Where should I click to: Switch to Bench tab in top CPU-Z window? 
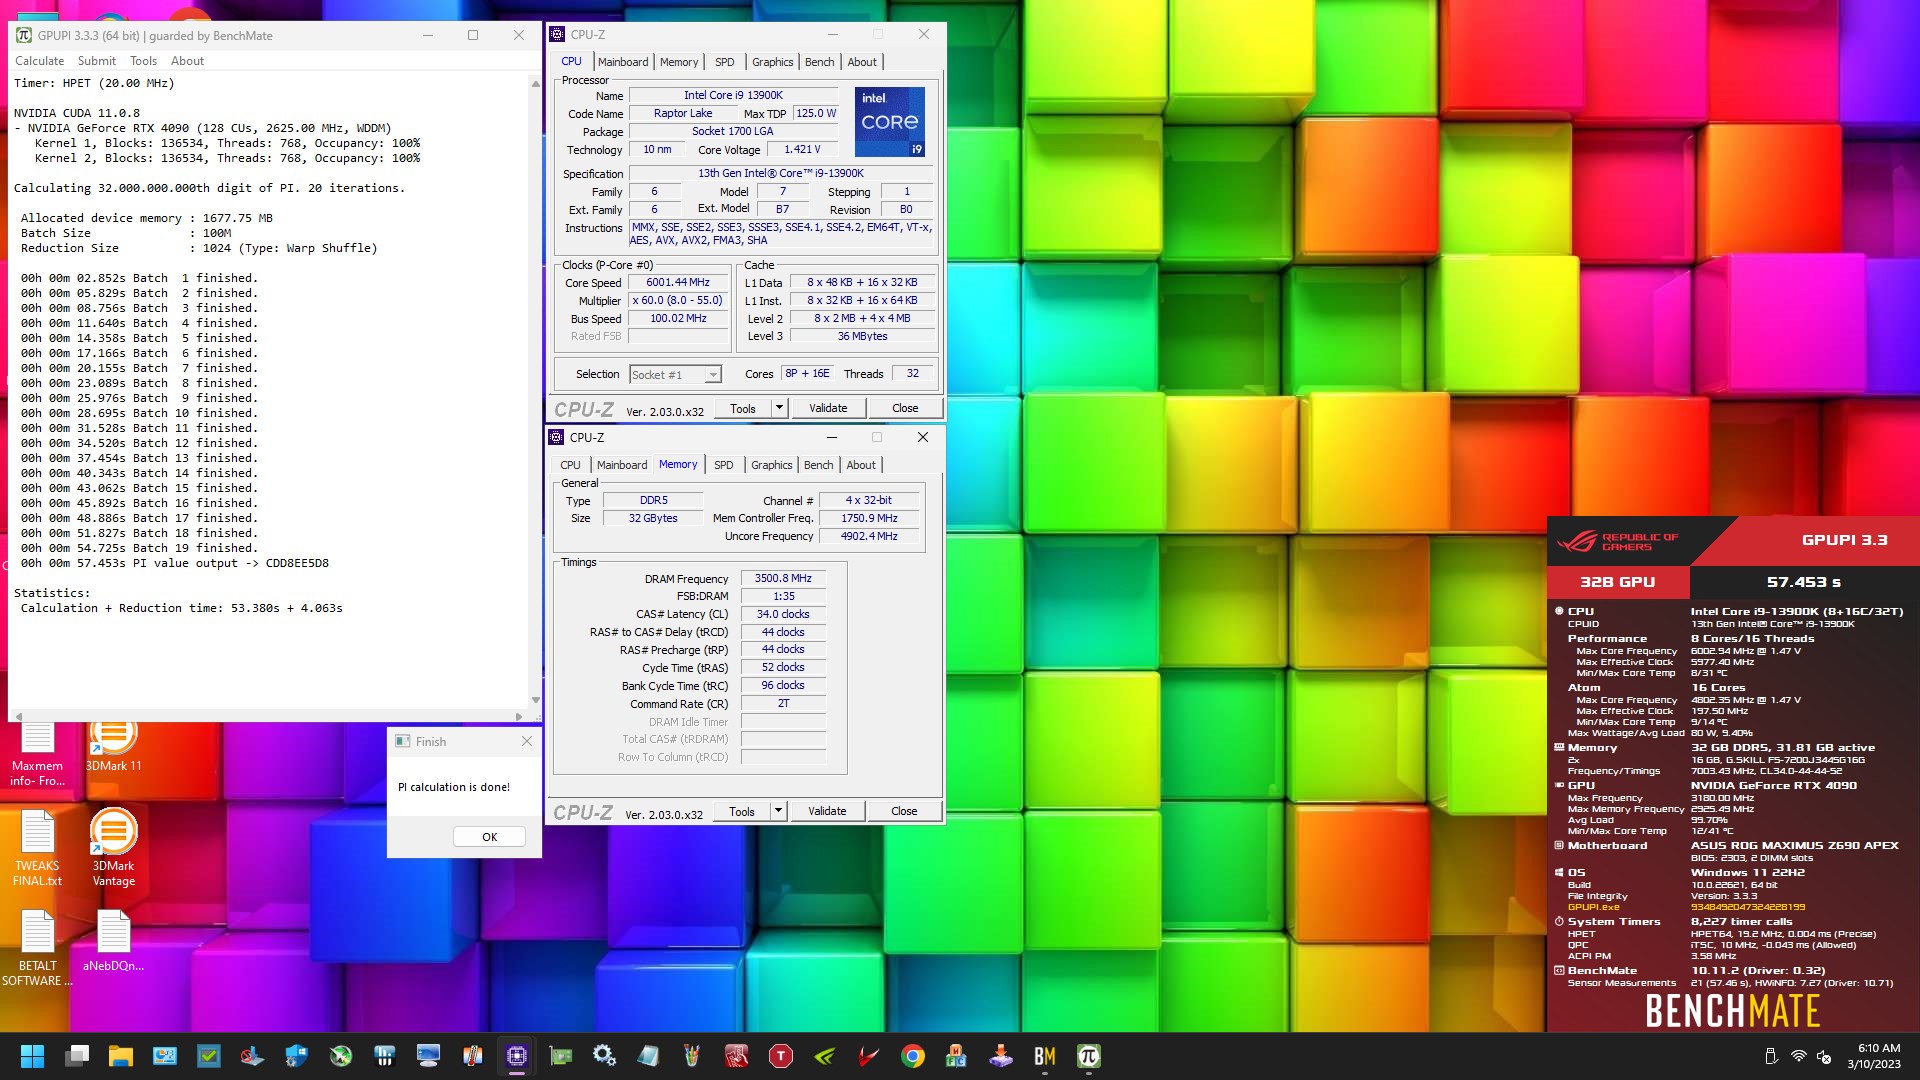coord(819,62)
